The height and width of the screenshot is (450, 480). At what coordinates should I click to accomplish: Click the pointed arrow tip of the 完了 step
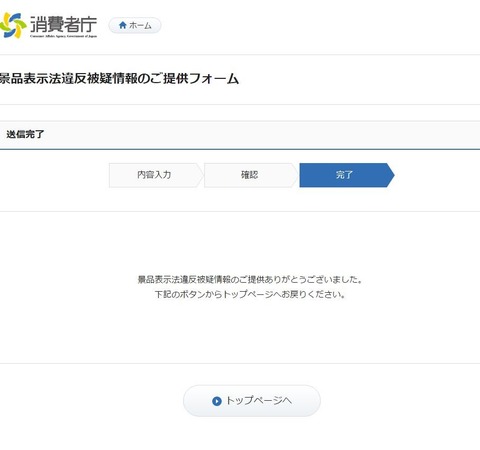coord(391,175)
